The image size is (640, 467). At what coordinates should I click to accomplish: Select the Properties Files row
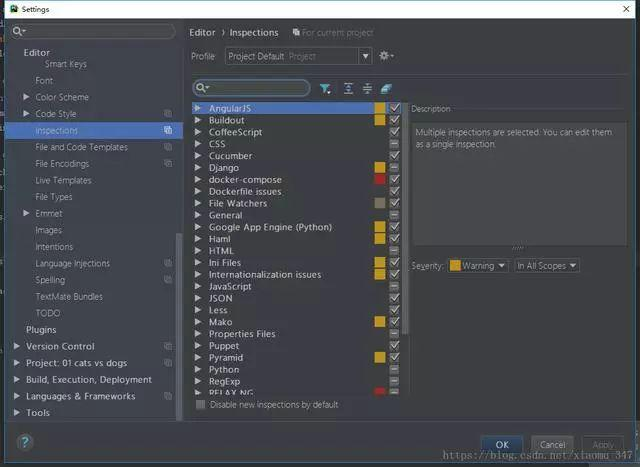point(297,334)
